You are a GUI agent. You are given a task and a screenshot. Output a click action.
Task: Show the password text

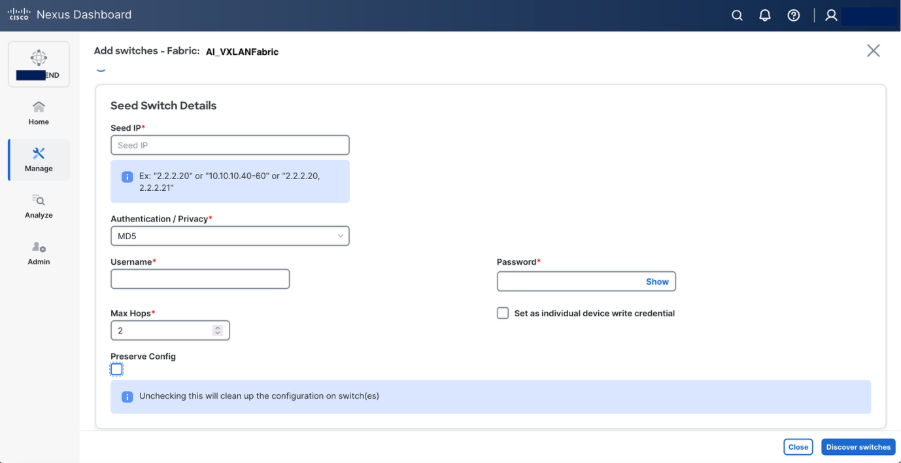coord(657,281)
